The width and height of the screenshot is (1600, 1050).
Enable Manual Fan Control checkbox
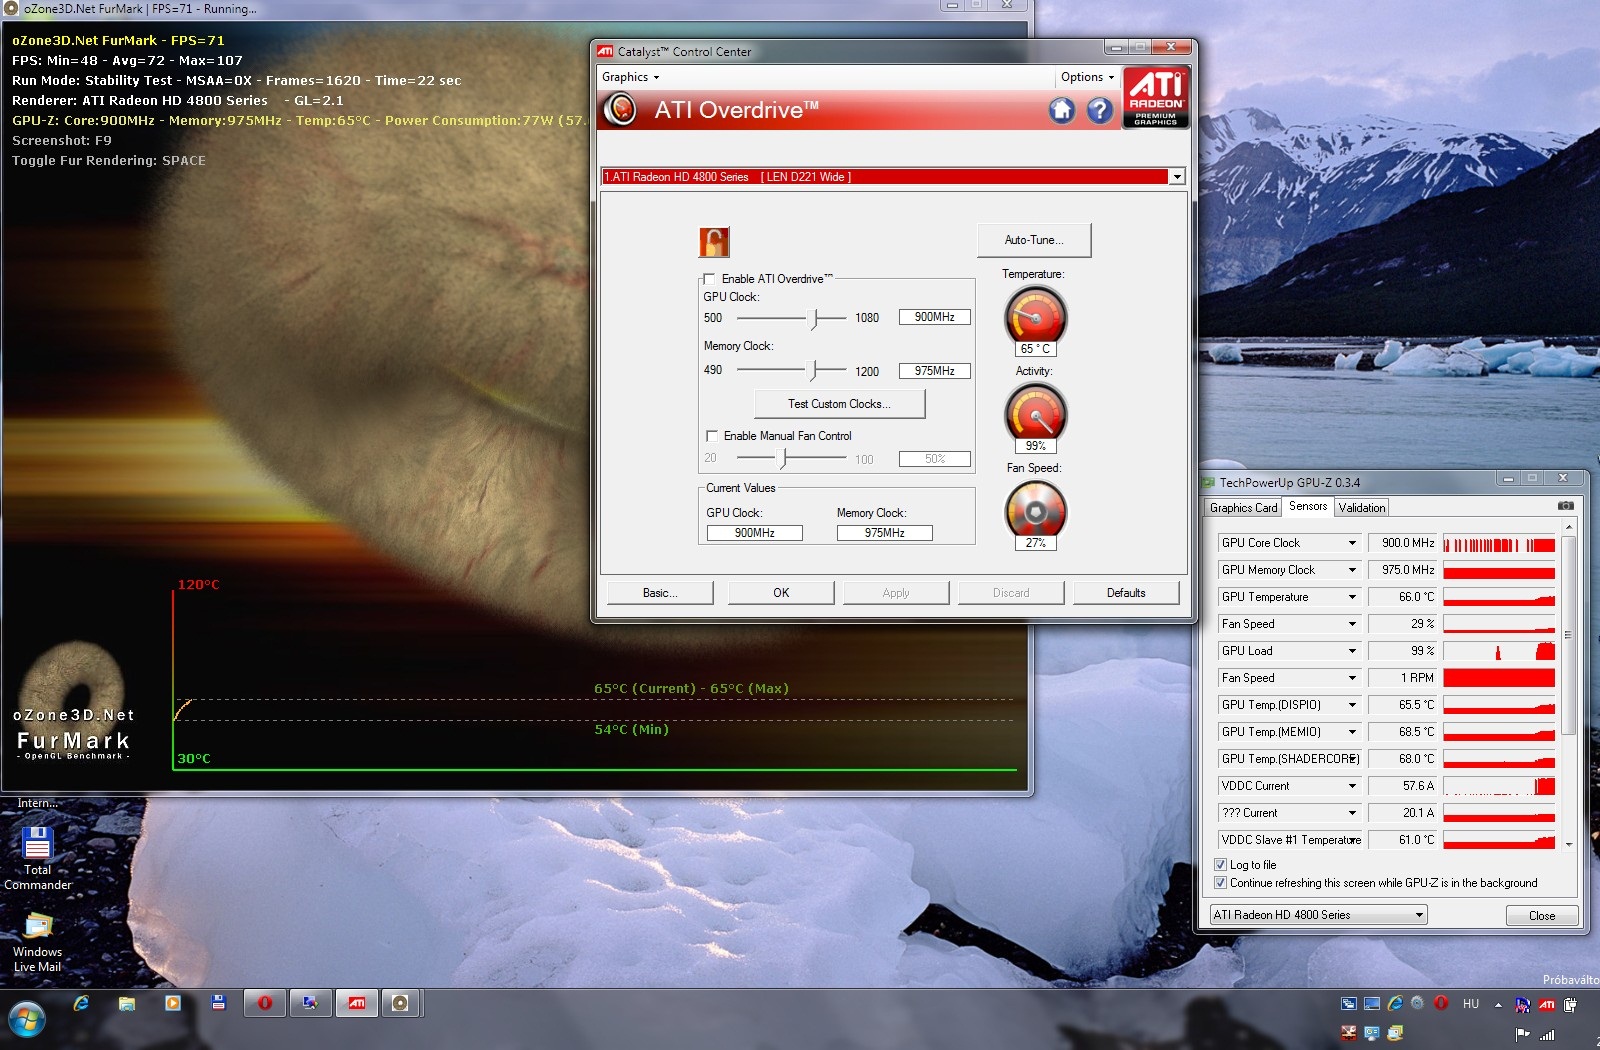click(712, 436)
